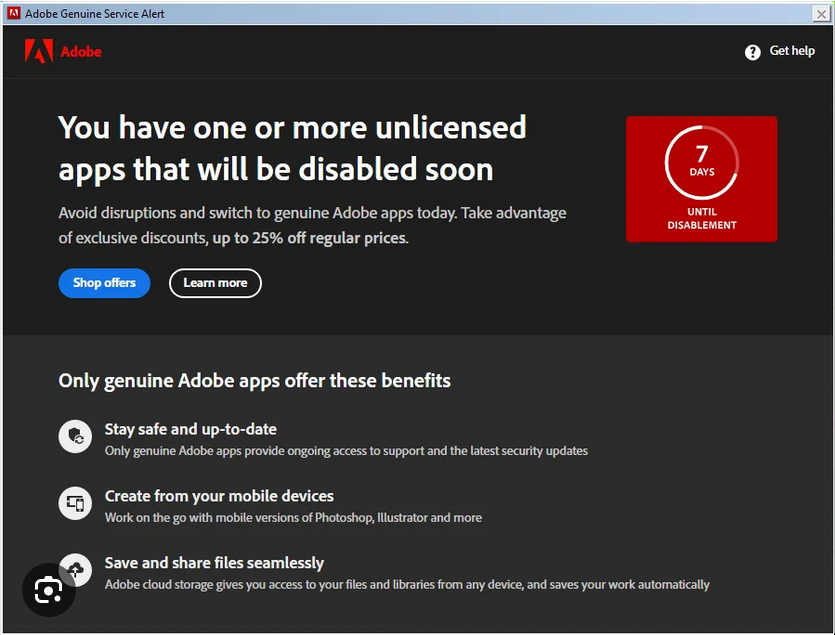Click the camera lens search icon

(48, 590)
